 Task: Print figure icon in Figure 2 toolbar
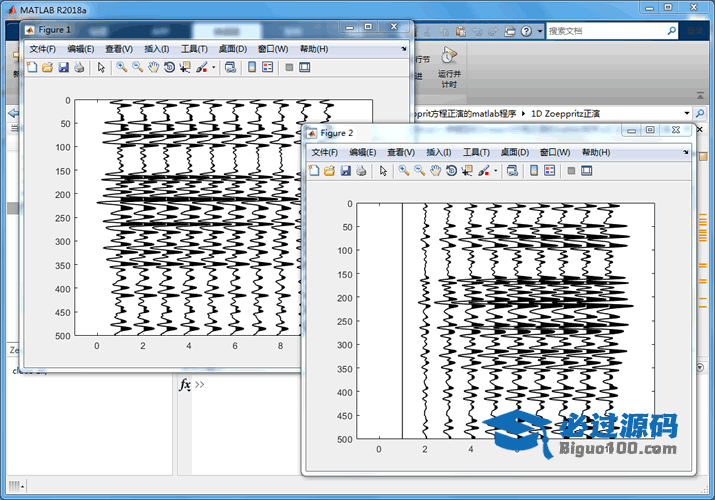pyautogui.click(x=362, y=171)
